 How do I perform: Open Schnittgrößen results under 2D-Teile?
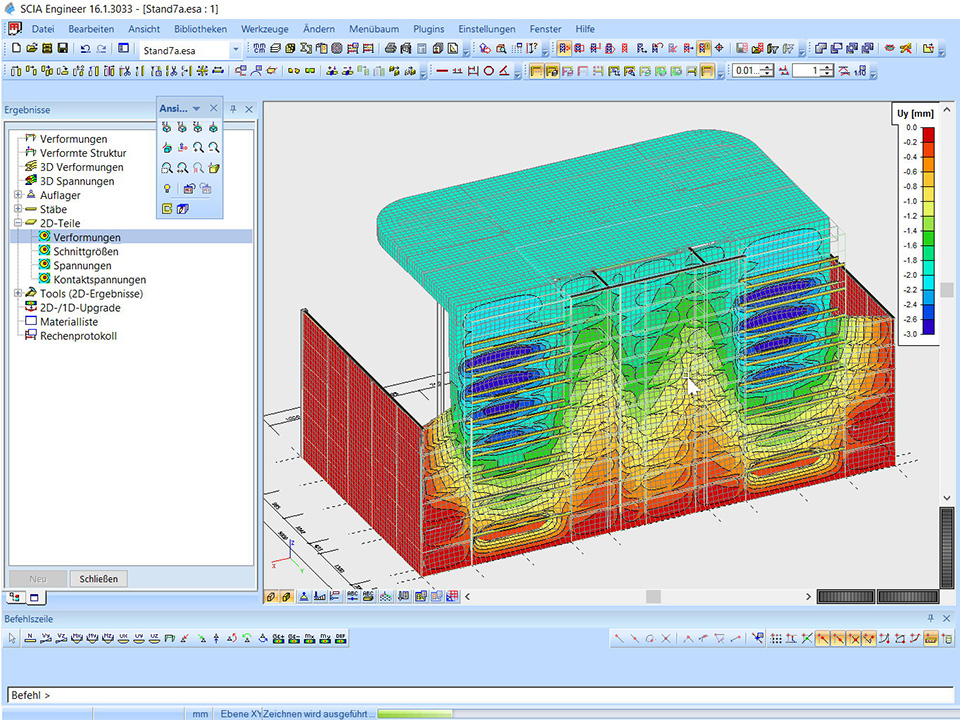point(86,252)
